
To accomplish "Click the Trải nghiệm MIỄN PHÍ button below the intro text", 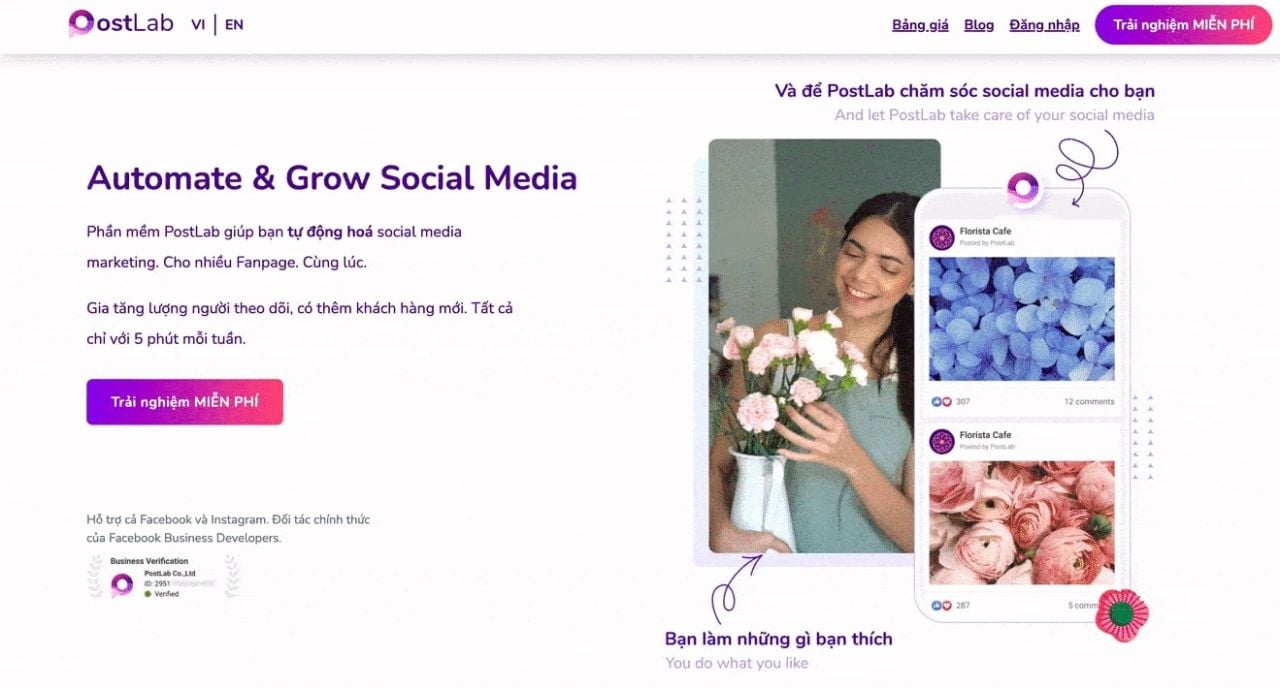I will pos(185,402).
